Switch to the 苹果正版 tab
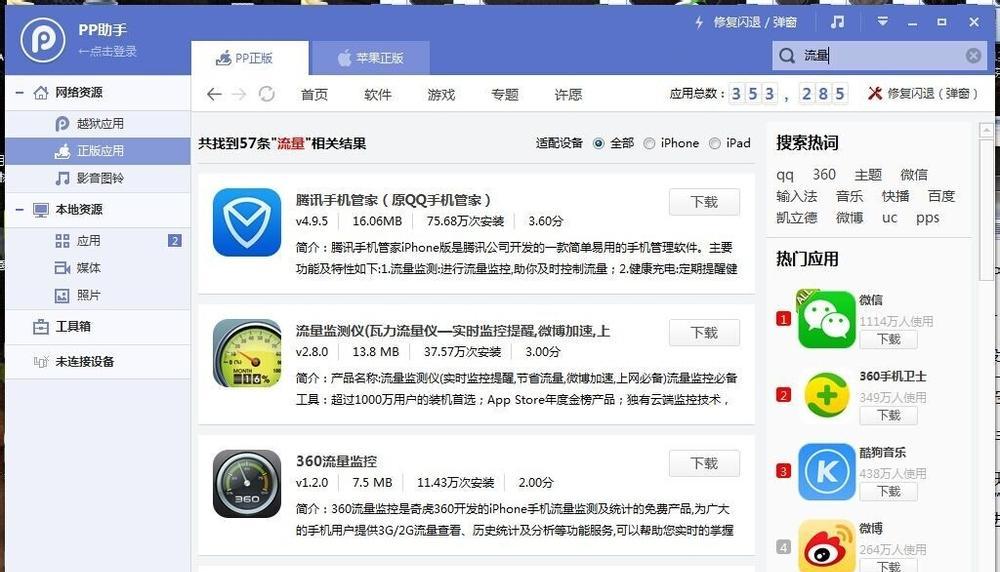 click(370, 58)
